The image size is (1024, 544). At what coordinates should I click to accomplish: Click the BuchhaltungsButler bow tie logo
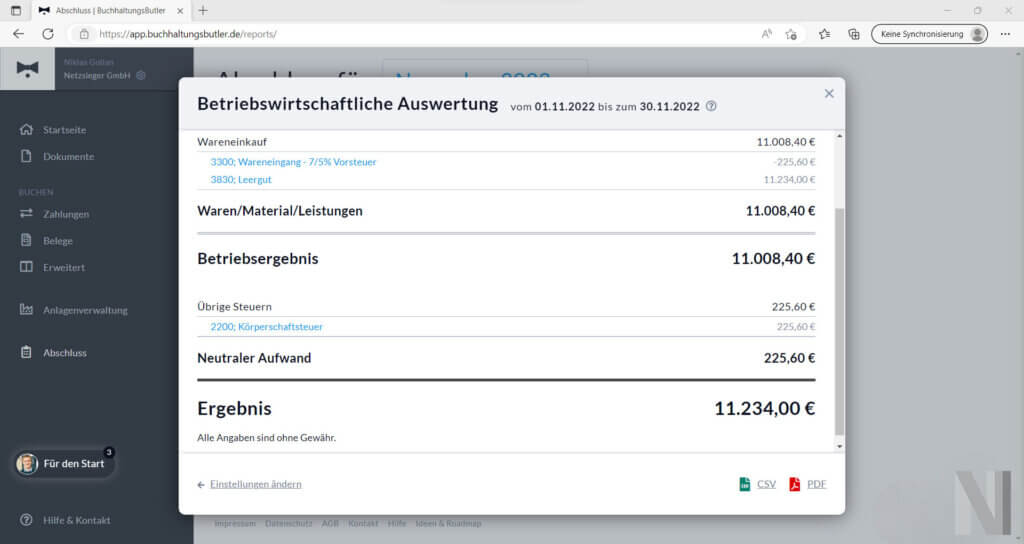point(28,68)
